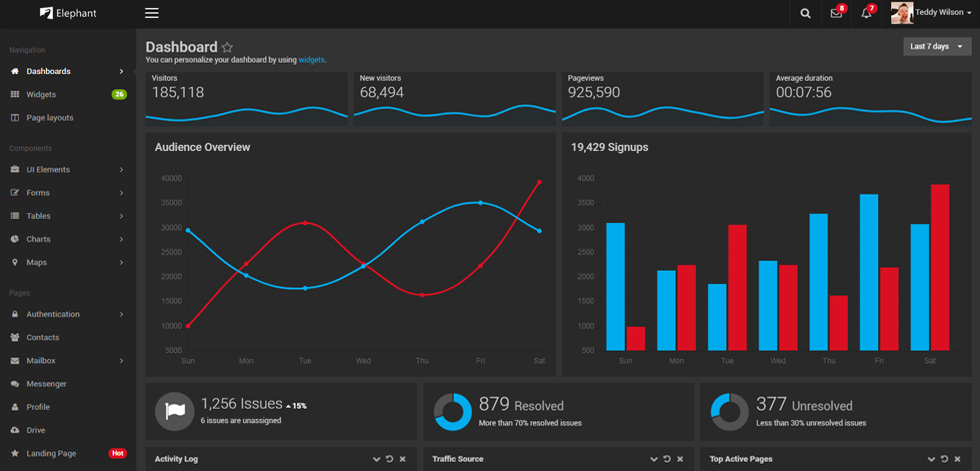Click the UI Elements briefcase icon
Image resolution: width=980 pixels, height=471 pixels.
click(15, 169)
